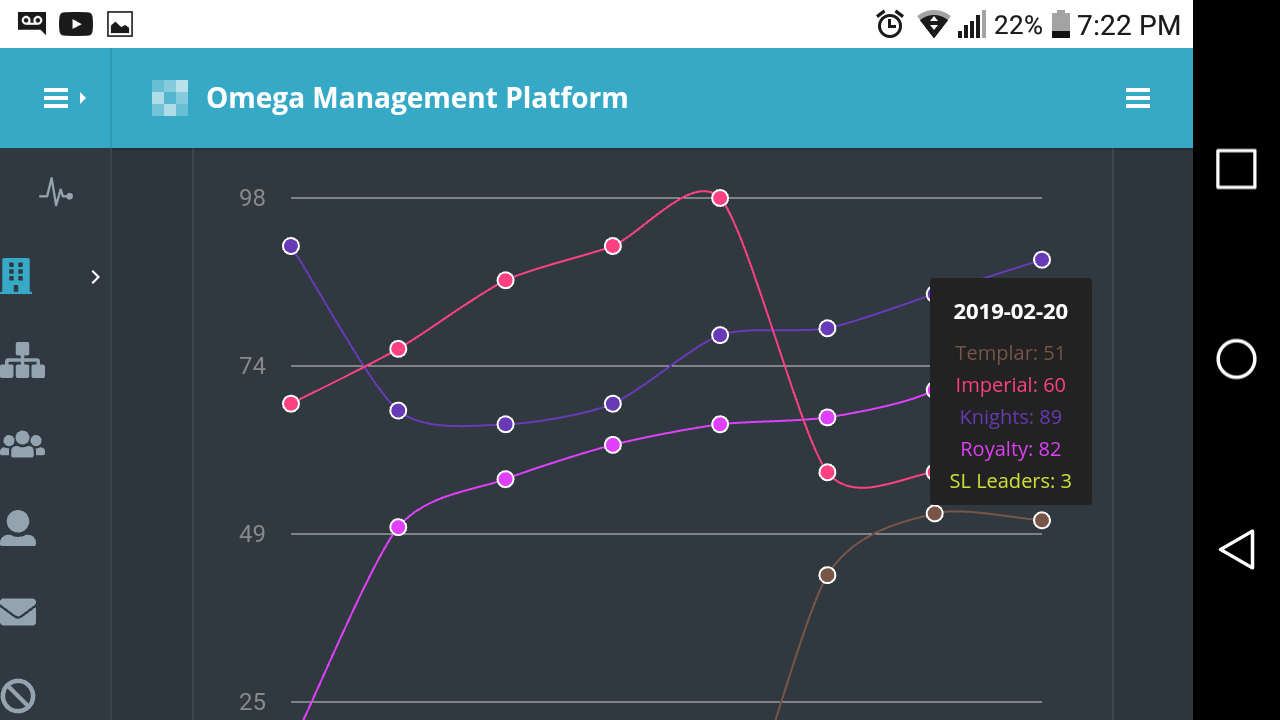This screenshot has width=1280, height=720.
Task: Select the single user profile icon
Action: point(18,528)
